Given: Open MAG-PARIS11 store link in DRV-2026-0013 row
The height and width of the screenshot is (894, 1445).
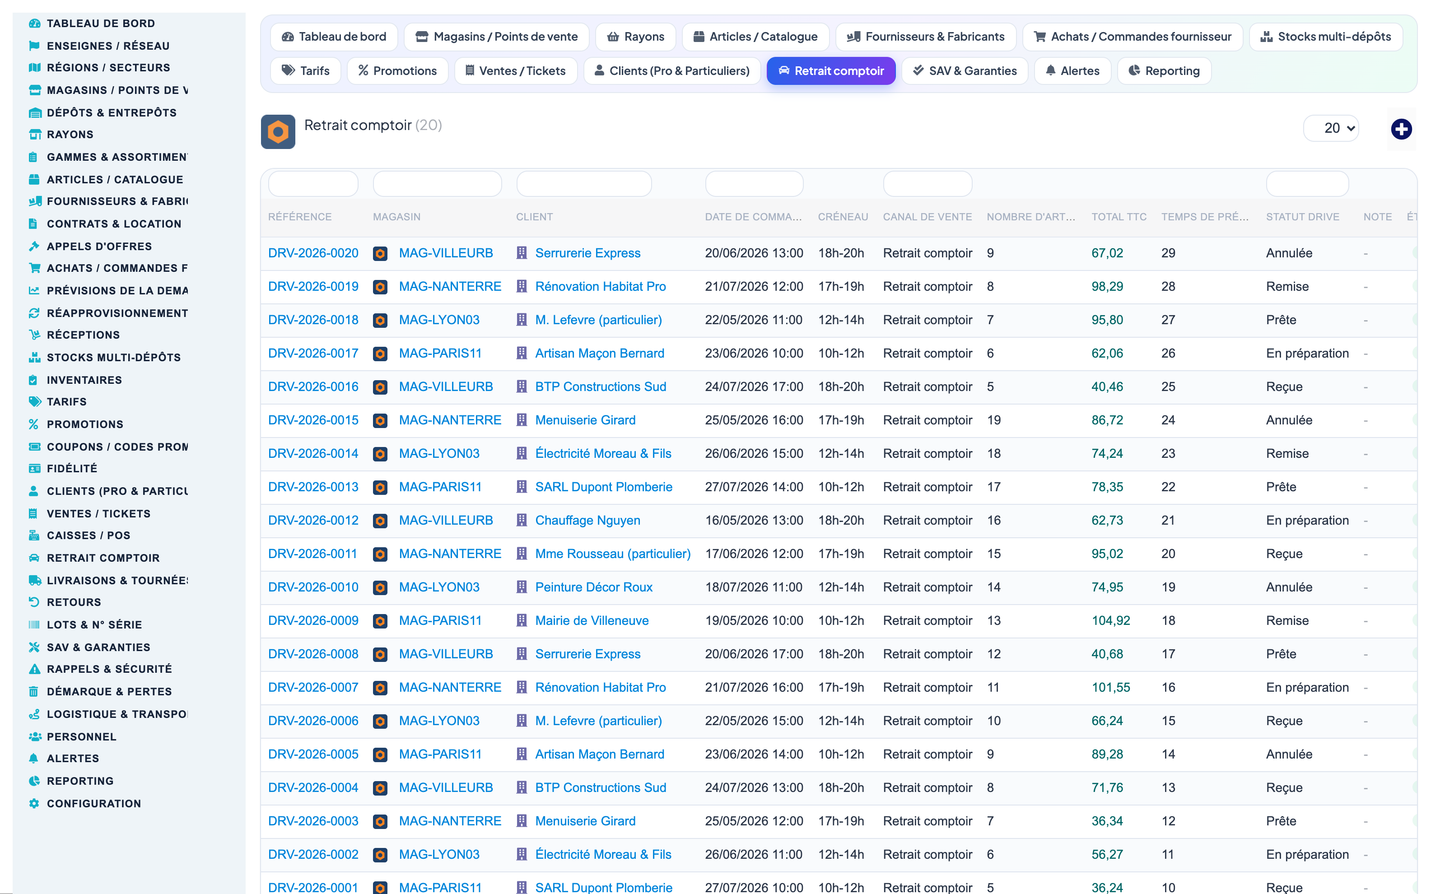Looking at the screenshot, I should 440,487.
